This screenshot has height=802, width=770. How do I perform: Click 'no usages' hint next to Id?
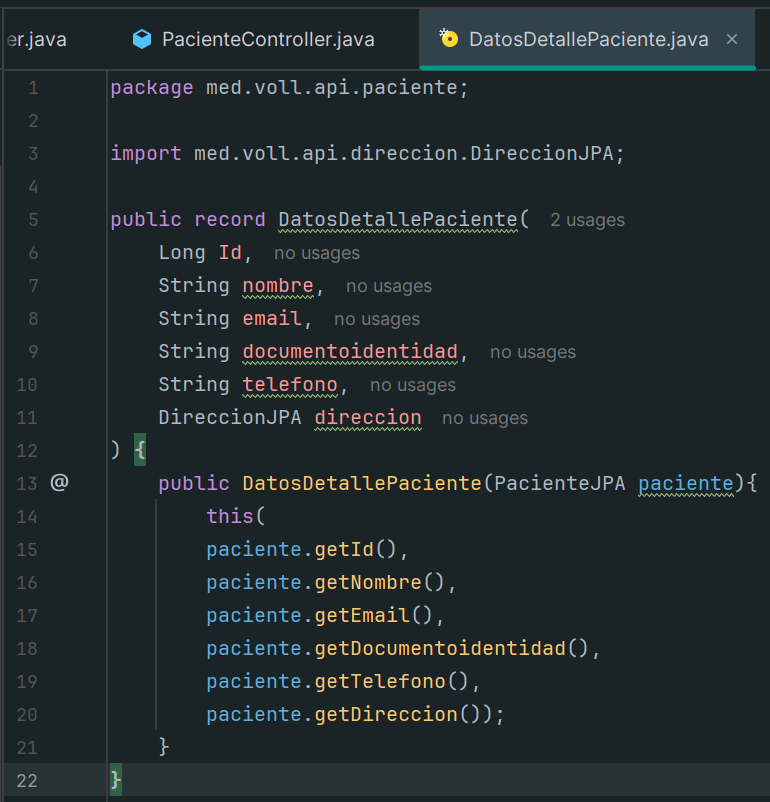(x=317, y=253)
